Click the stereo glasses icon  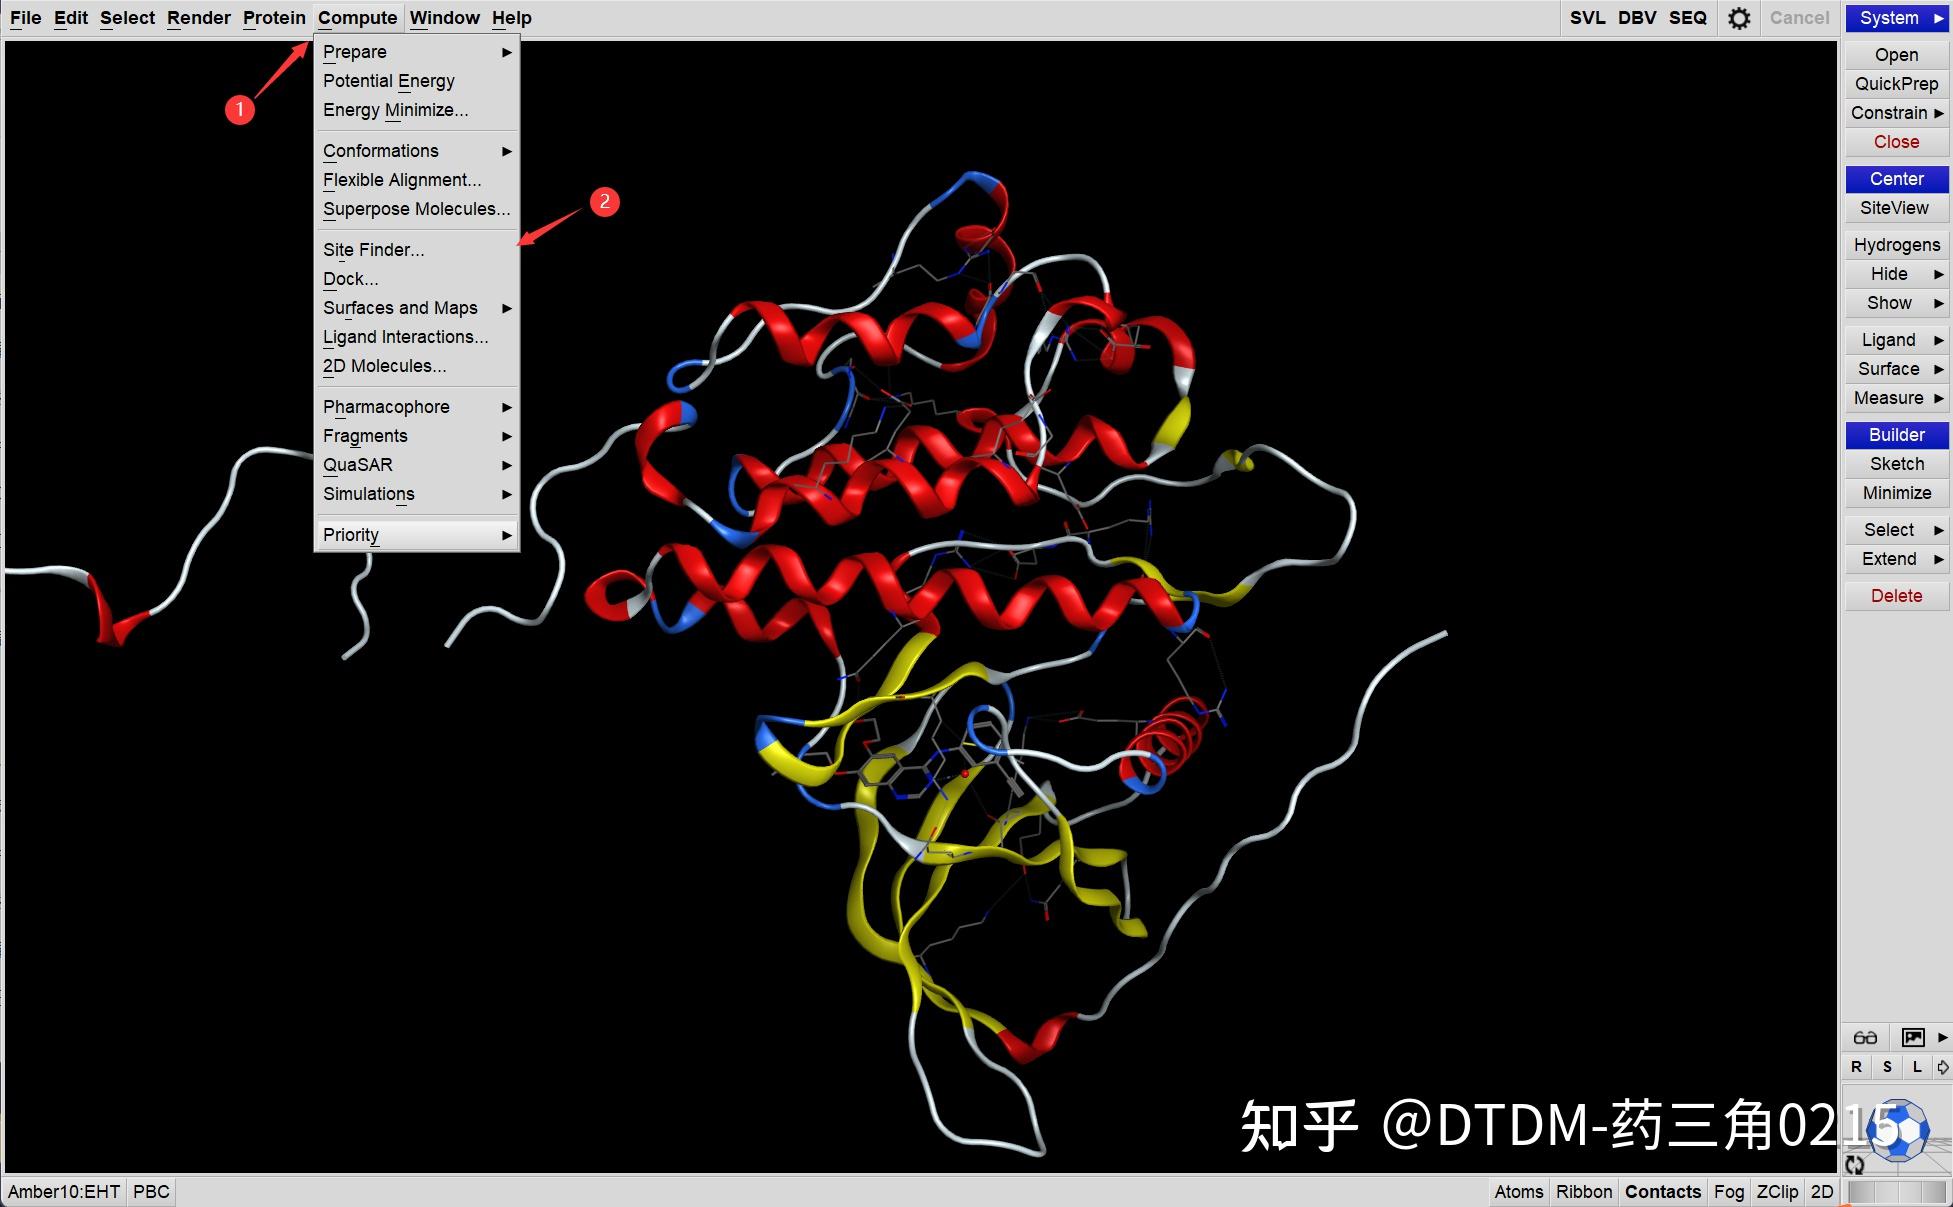[x=1865, y=1037]
